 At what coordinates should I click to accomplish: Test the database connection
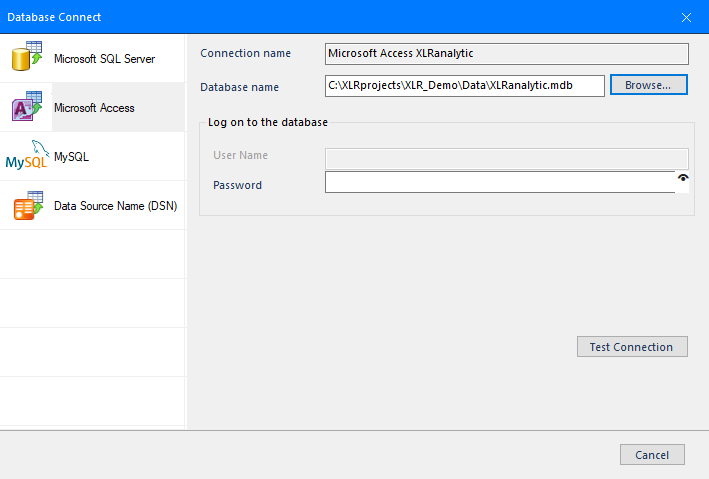coord(632,346)
